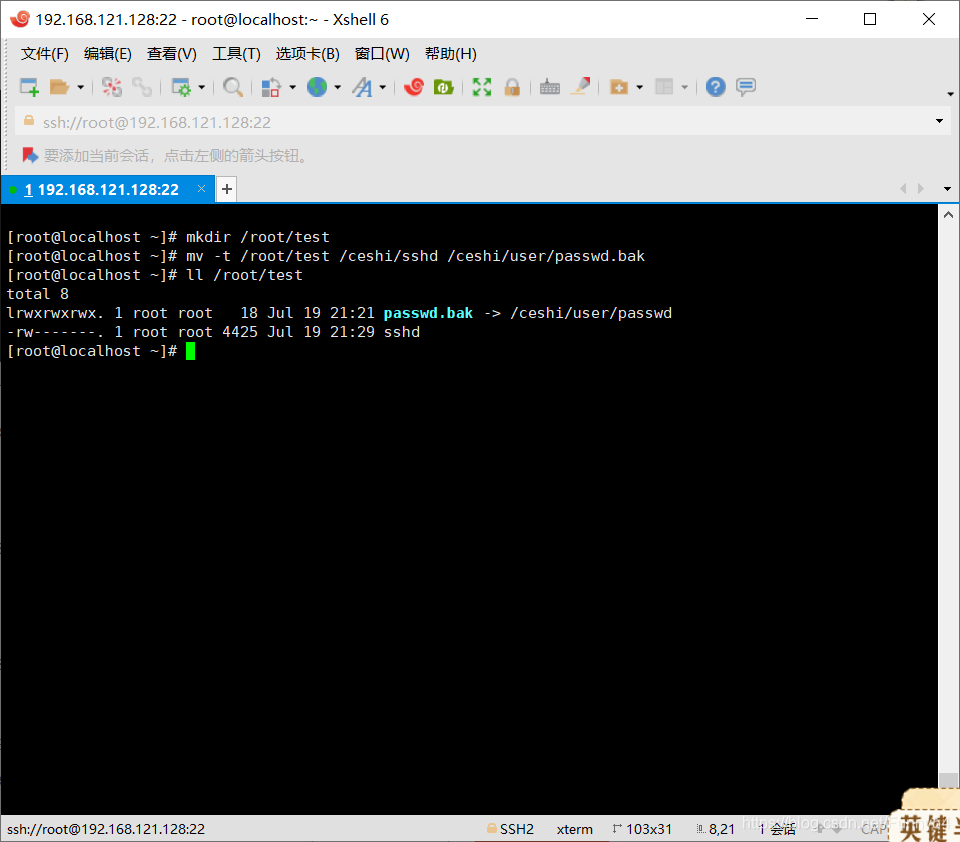The width and height of the screenshot is (960, 842).
Task: Click the Find magnifier icon
Action: tap(233, 87)
